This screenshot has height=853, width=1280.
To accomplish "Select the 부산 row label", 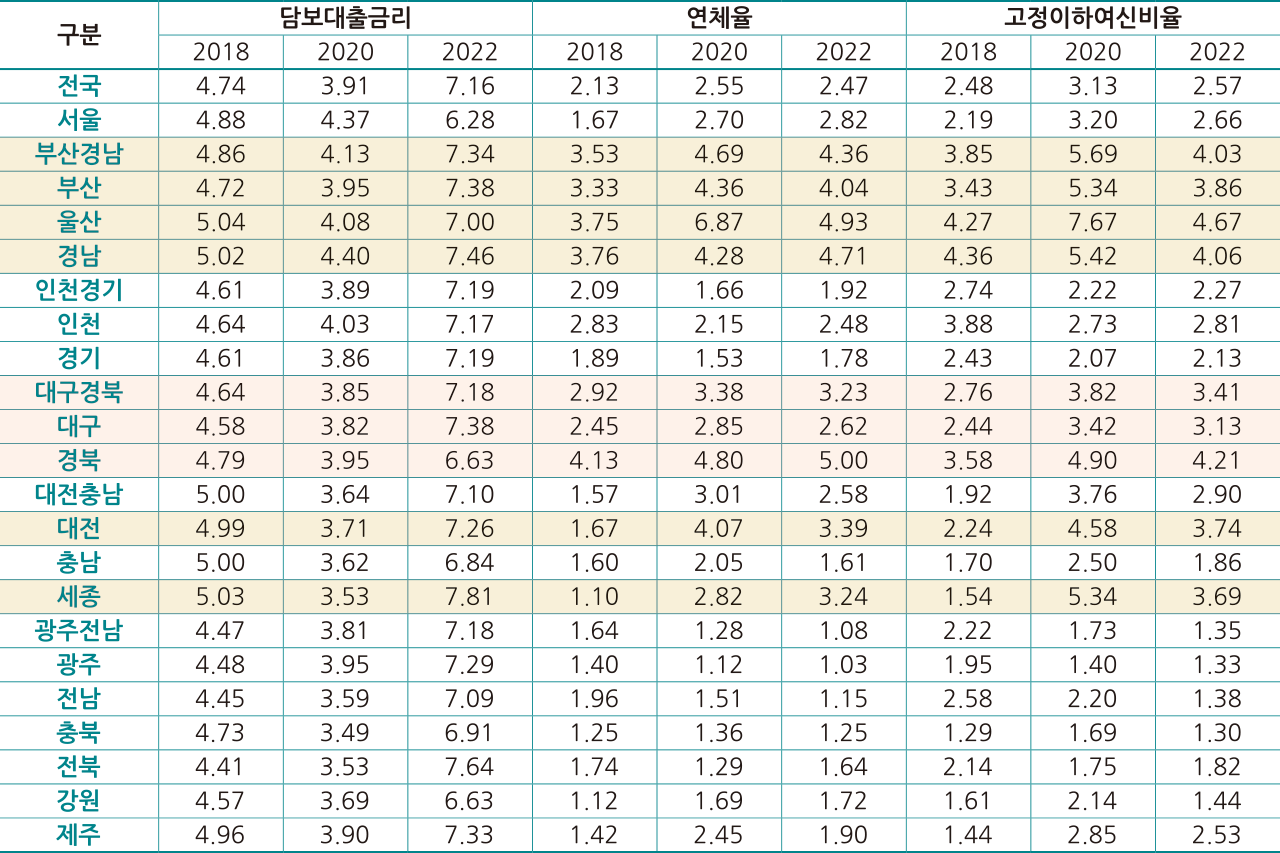I will [x=79, y=188].
